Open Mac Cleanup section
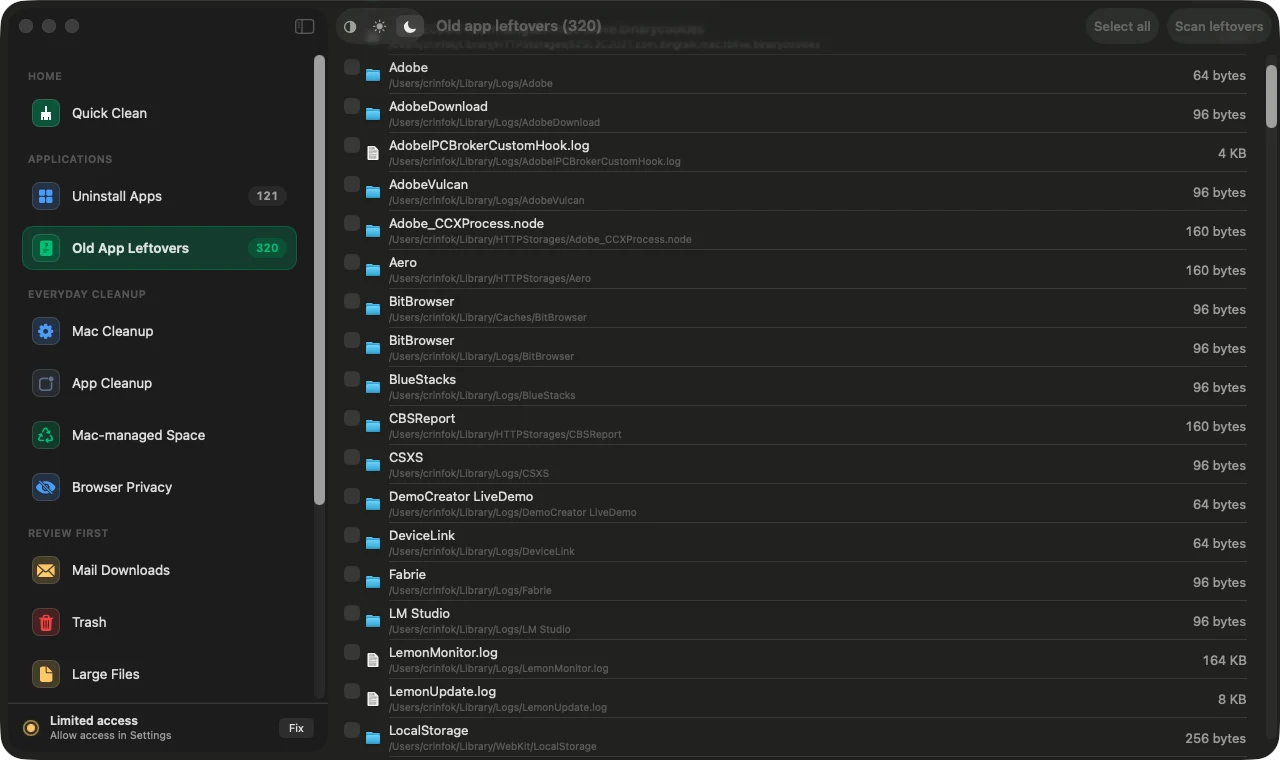 pyautogui.click(x=159, y=331)
